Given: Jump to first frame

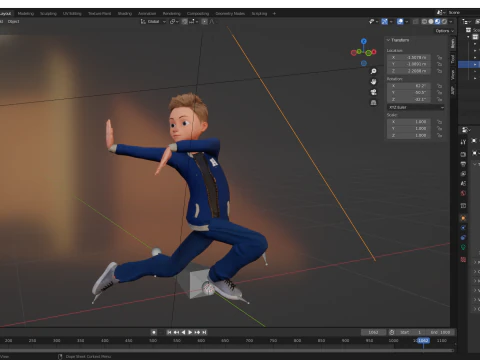Looking at the screenshot, I should point(169,332).
